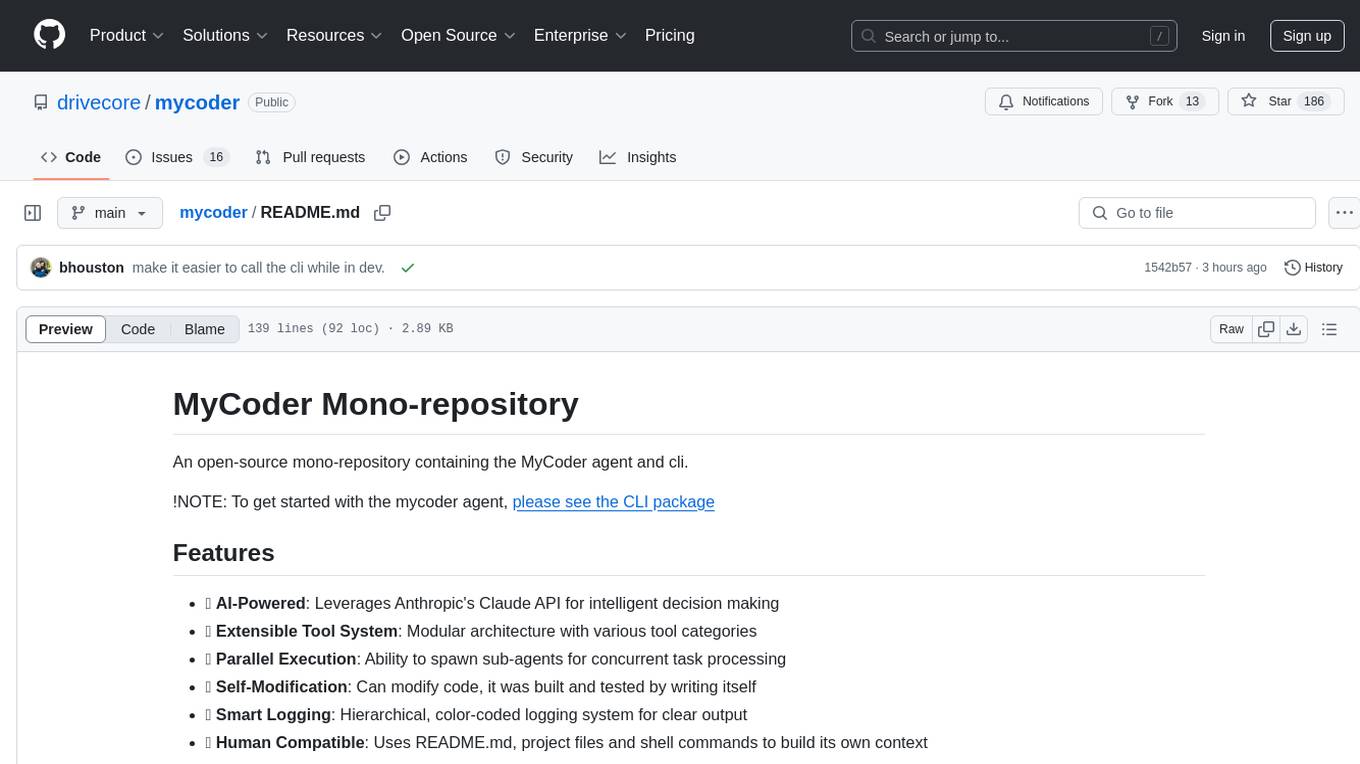The image size is (1360, 764).
Task: Open the Pricing page
Action: pos(670,35)
